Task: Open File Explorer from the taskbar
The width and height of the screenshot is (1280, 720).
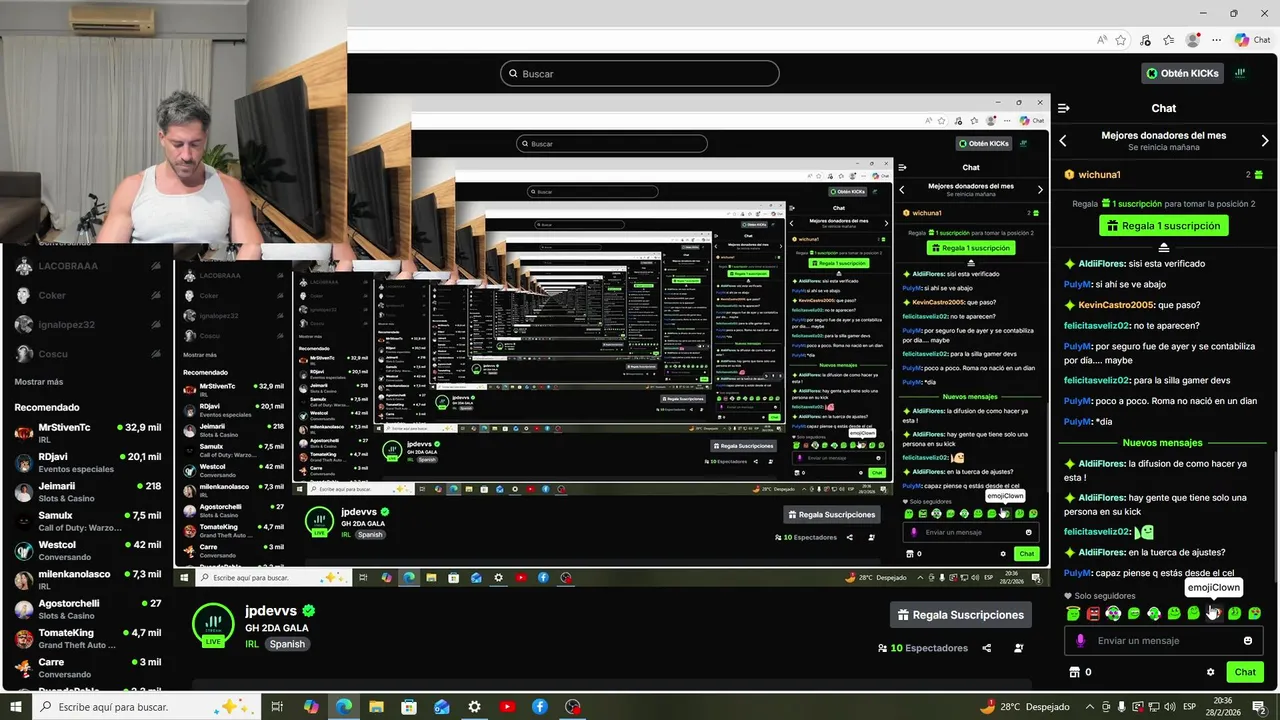Action: click(x=376, y=707)
